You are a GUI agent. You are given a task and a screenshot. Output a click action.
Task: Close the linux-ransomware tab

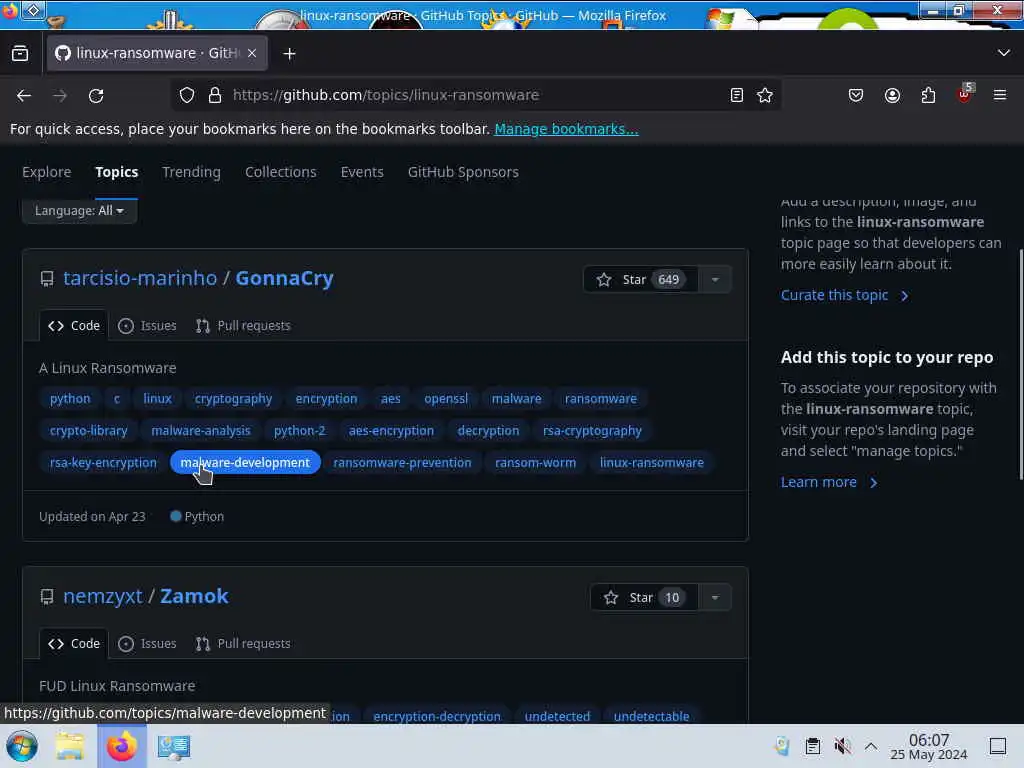point(252,54)
